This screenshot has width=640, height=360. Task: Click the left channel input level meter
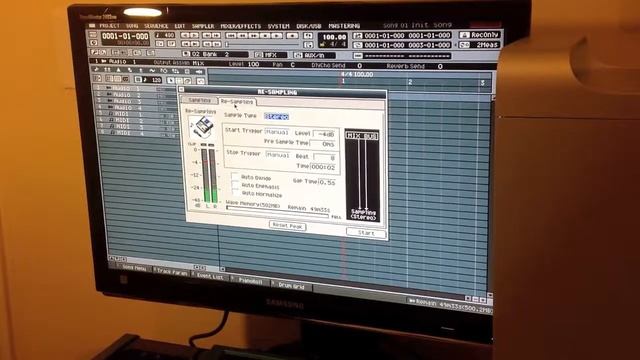pos(205,175)
